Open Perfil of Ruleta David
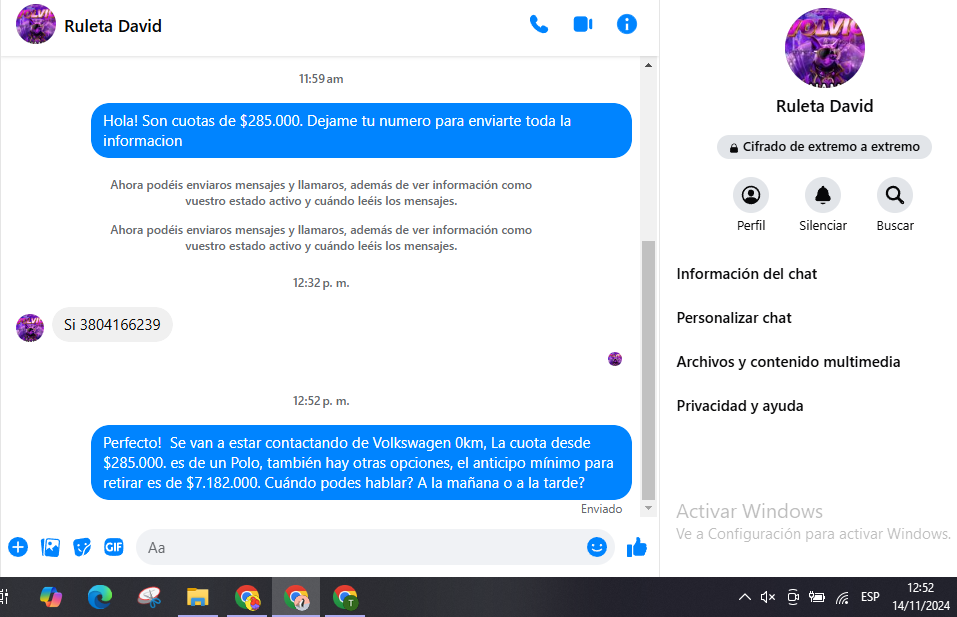957x617 pixels. tap(751, 195)
